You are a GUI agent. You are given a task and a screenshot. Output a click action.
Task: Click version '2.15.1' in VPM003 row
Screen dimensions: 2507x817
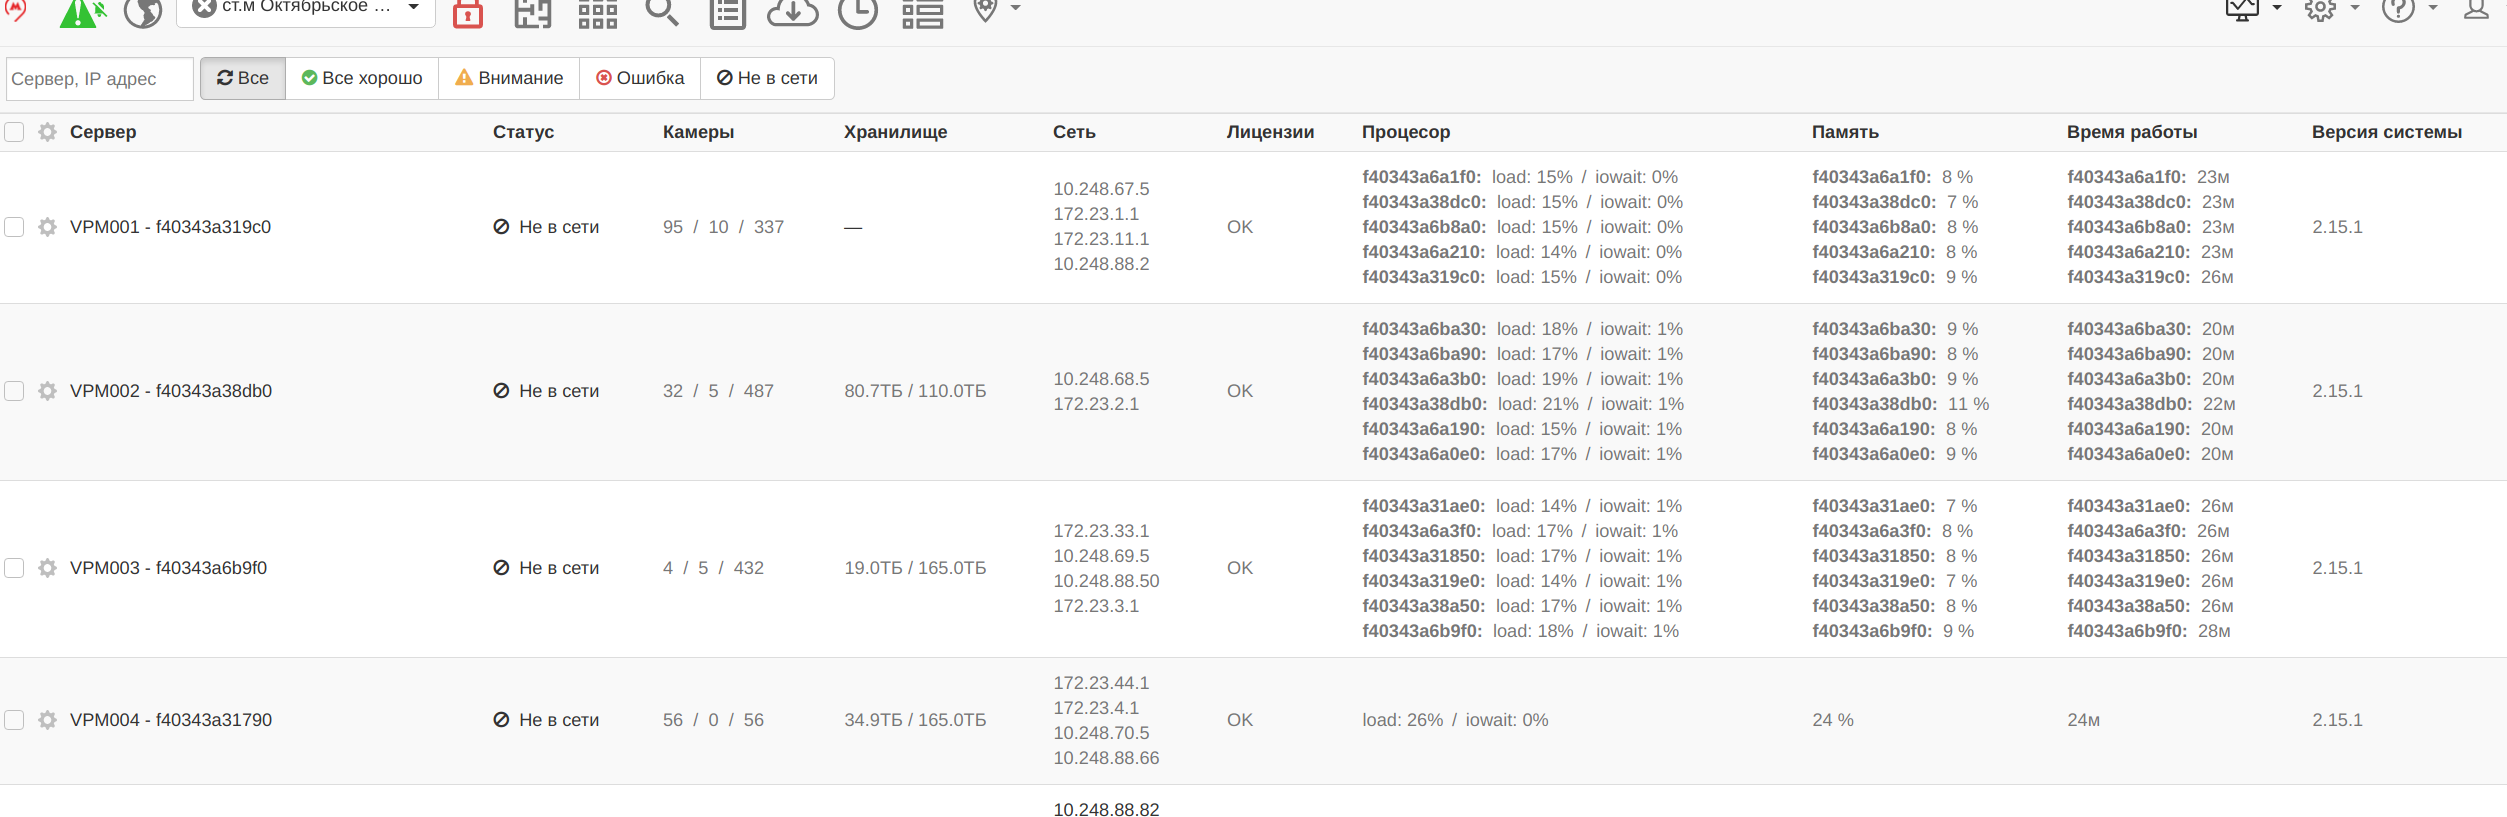click(2337, 568)
